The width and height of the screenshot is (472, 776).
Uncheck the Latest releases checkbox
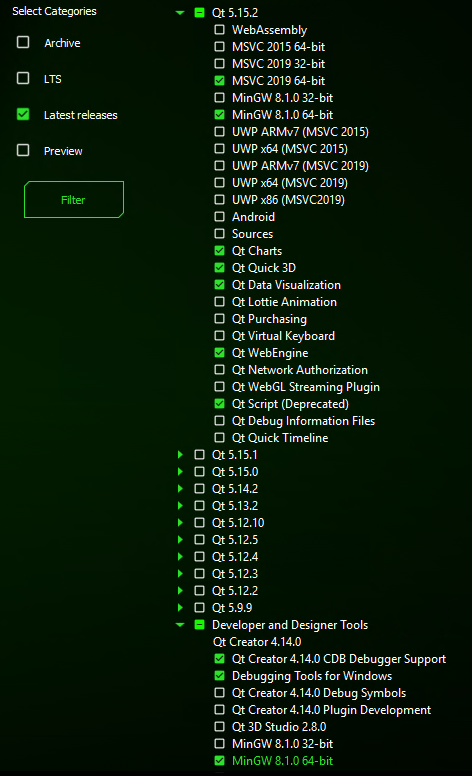click(x=23, y=114)
